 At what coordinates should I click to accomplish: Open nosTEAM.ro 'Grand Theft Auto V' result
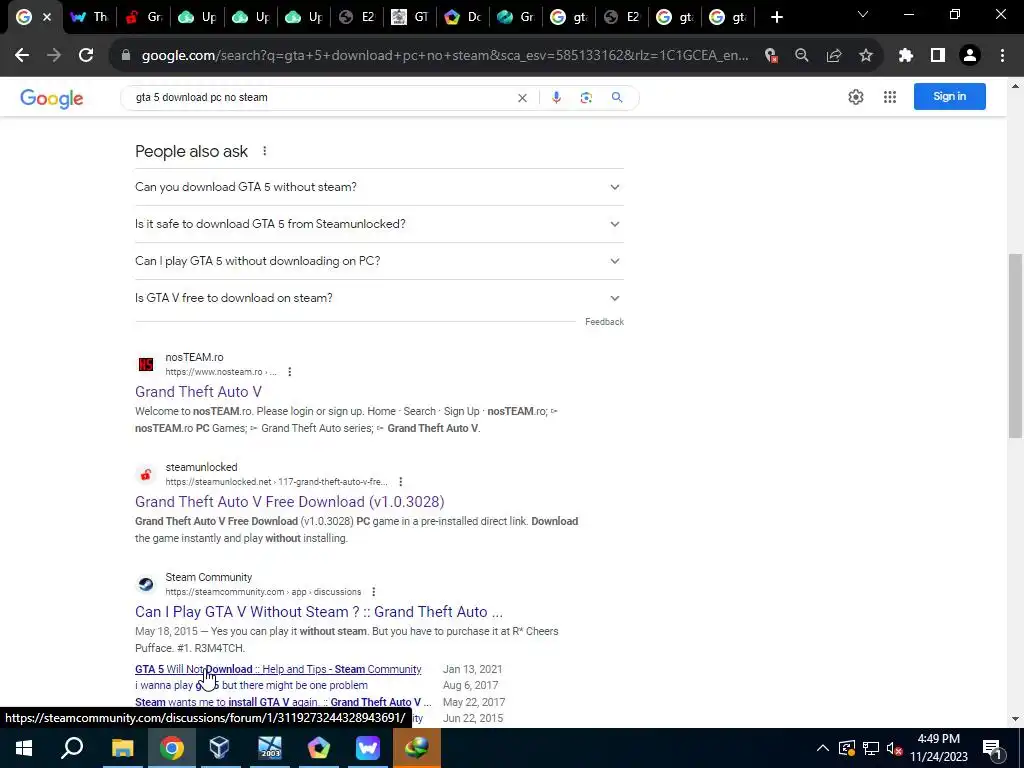(x=199, y=392)
